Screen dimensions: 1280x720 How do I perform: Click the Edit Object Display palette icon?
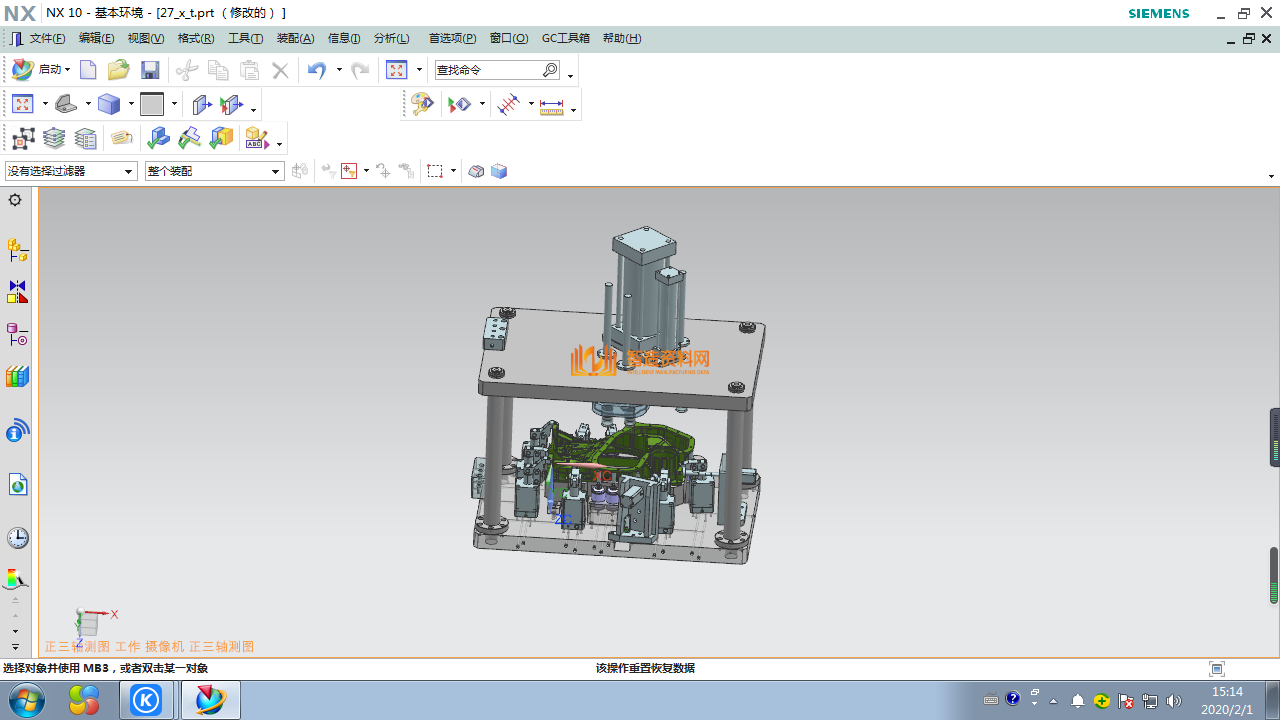(422, 104)
